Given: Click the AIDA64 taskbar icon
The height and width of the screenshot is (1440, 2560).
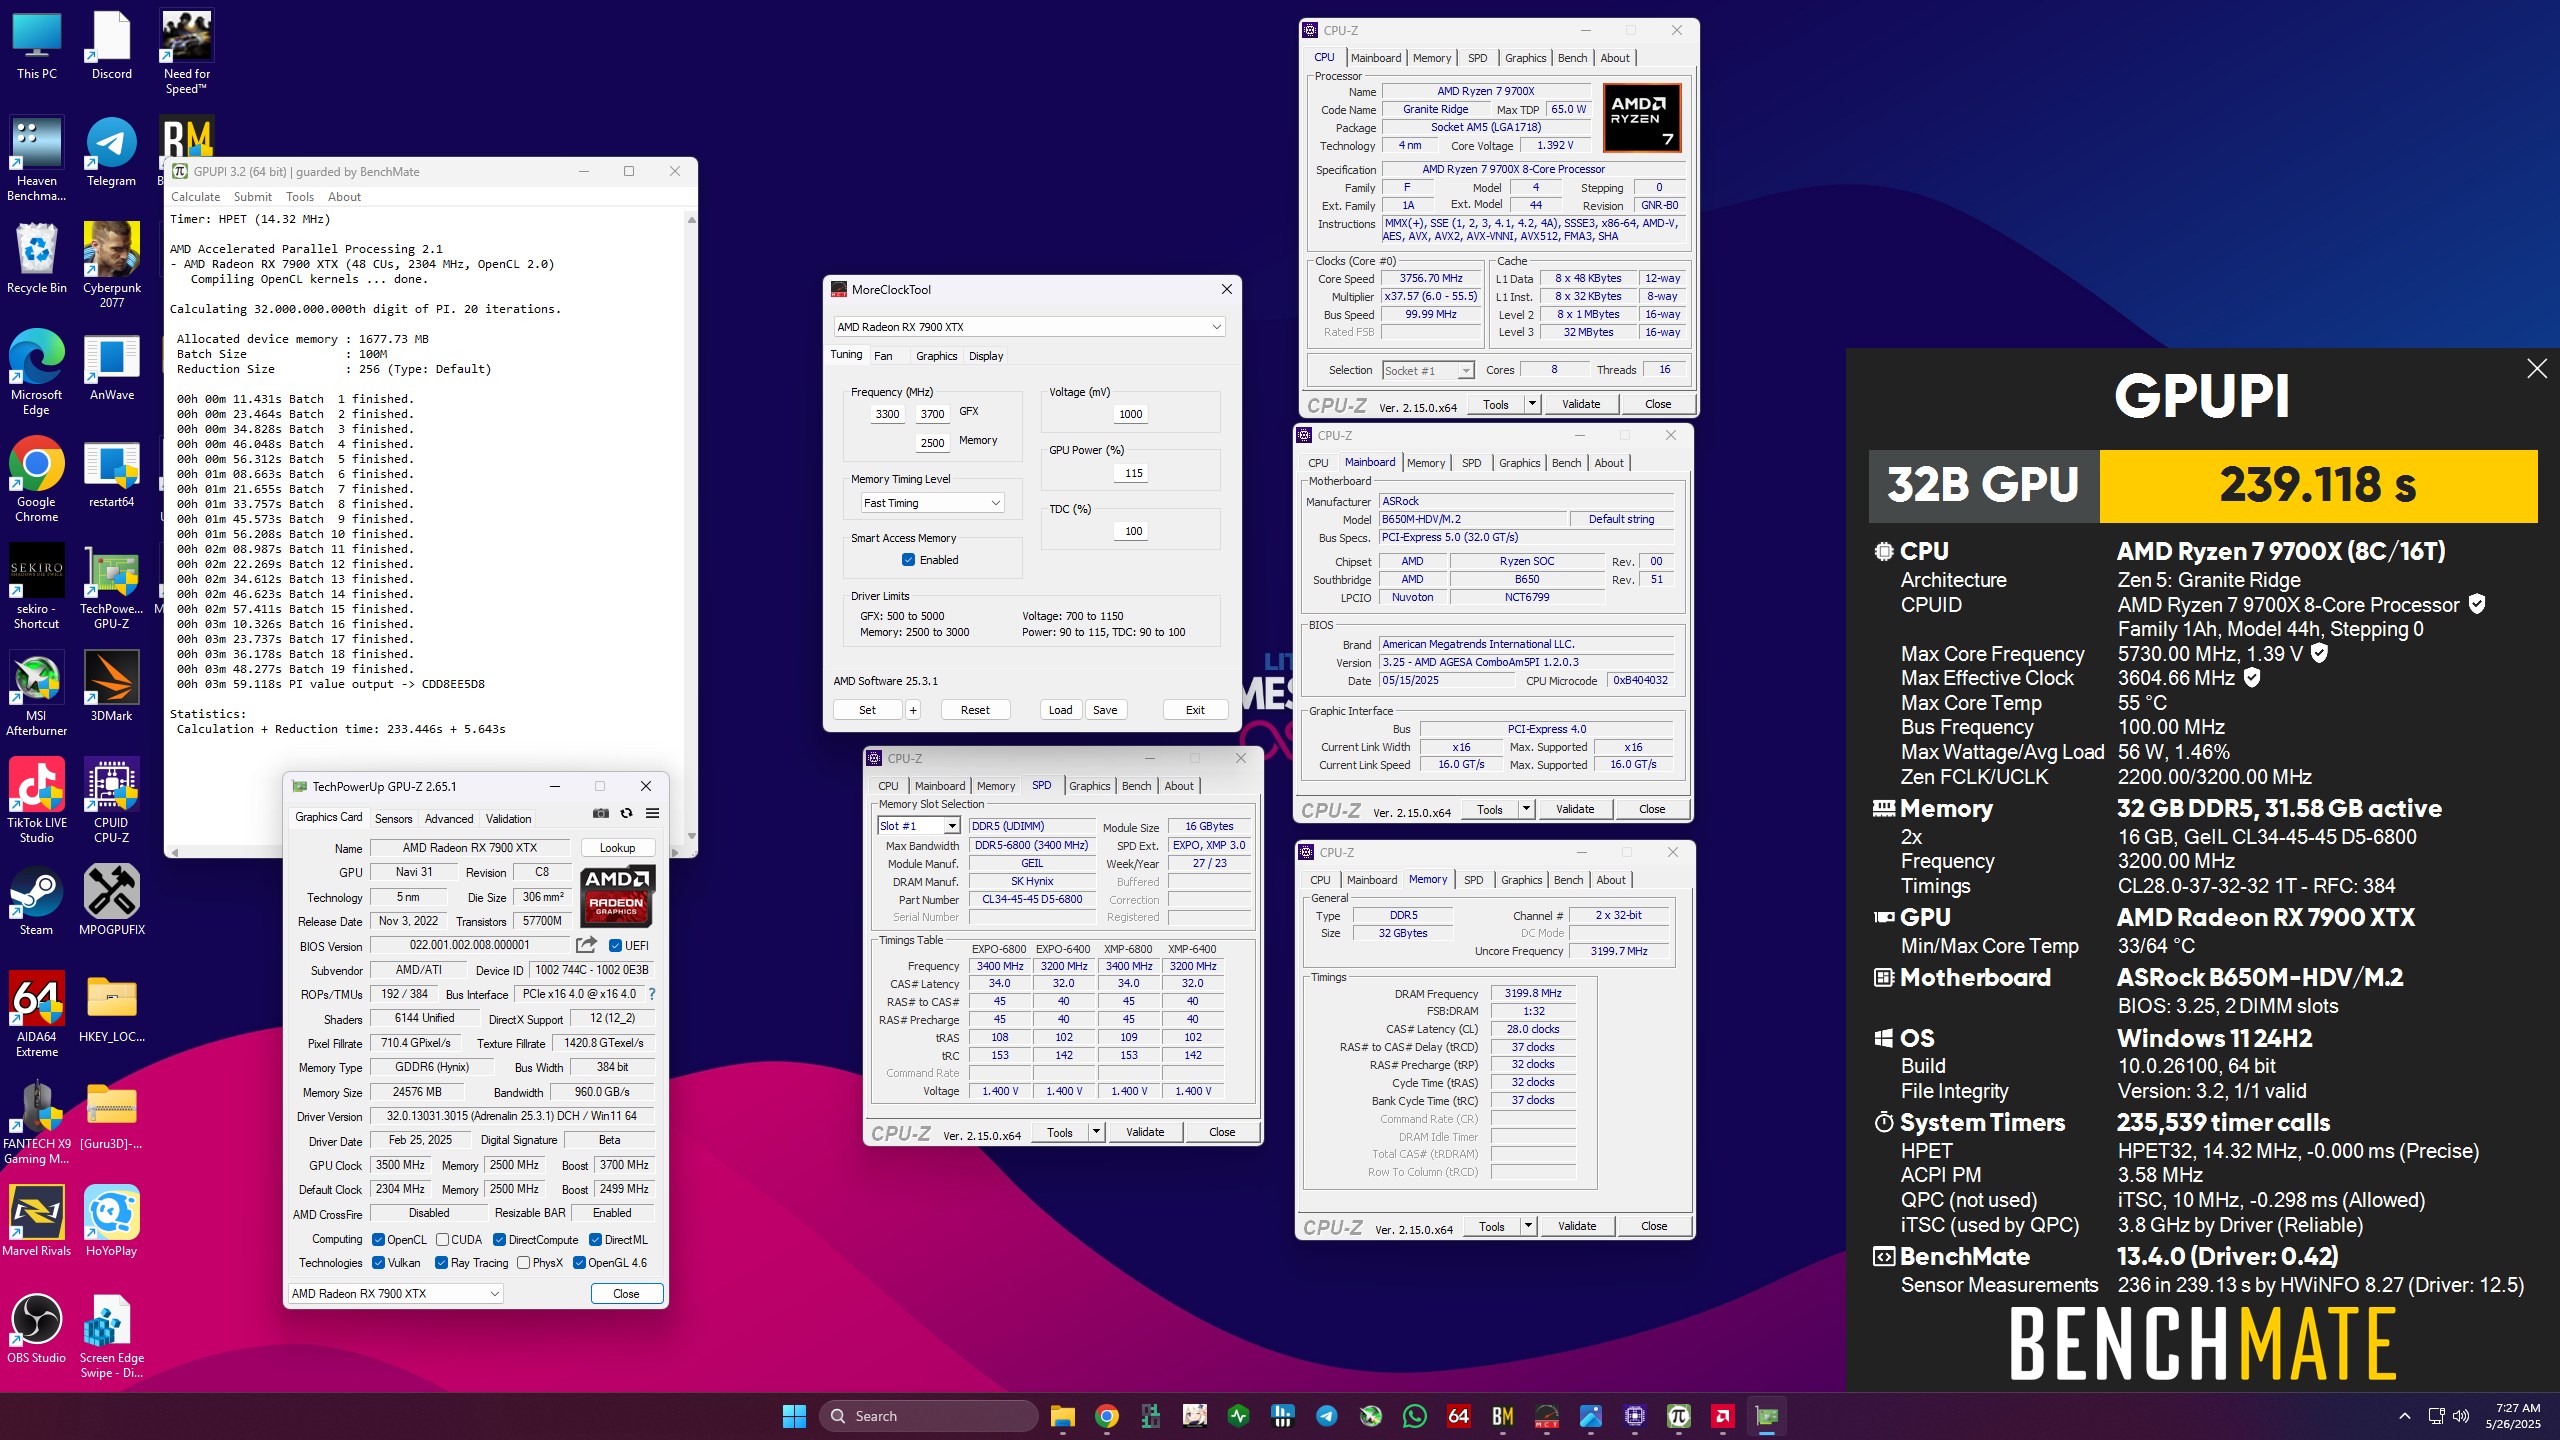Looking at the screenshot, I should [1459, 1416].
